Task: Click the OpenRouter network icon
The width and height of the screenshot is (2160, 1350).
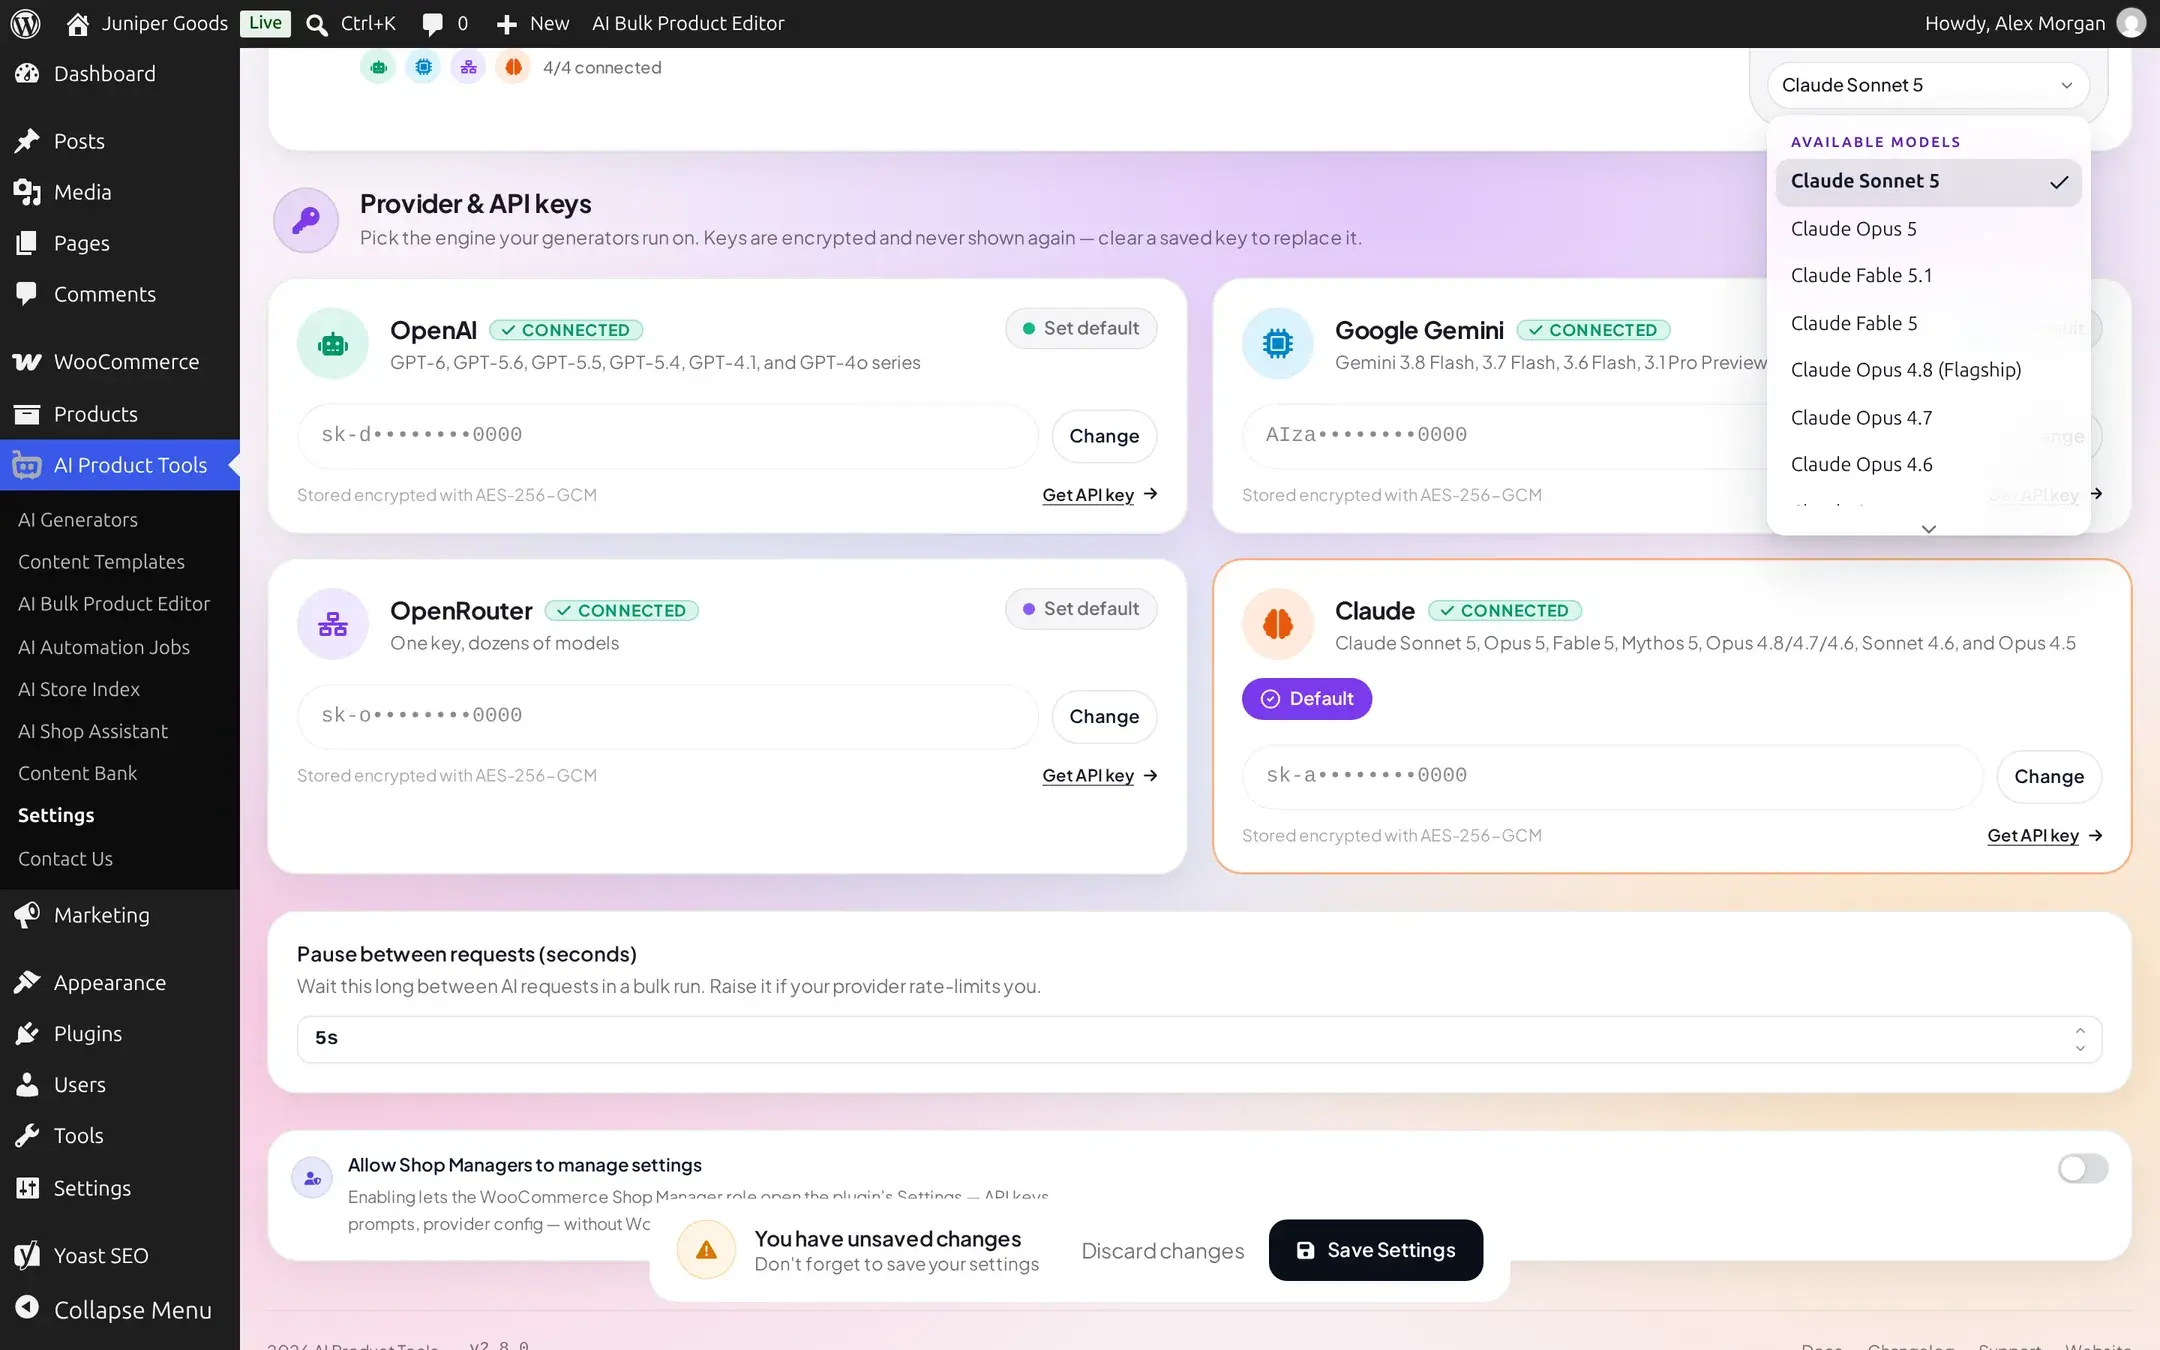Action: (x=333, y=624)
